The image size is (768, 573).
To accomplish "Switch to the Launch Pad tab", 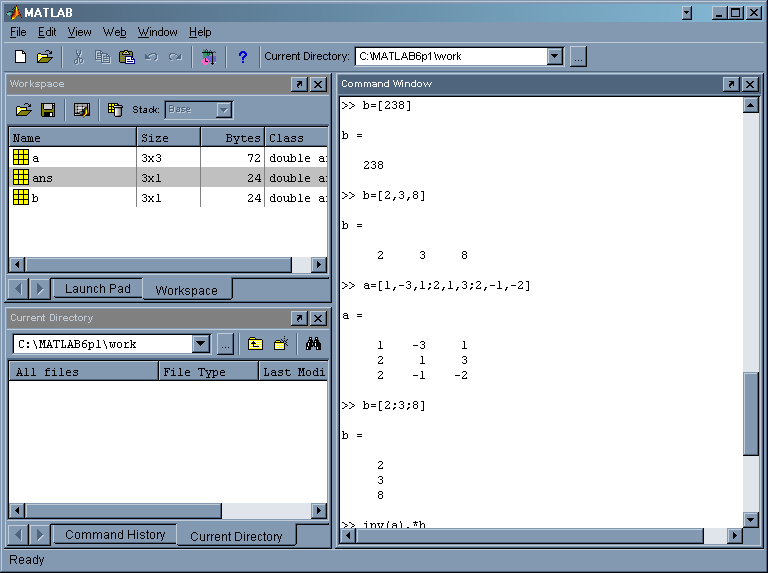I will [97, 288].
